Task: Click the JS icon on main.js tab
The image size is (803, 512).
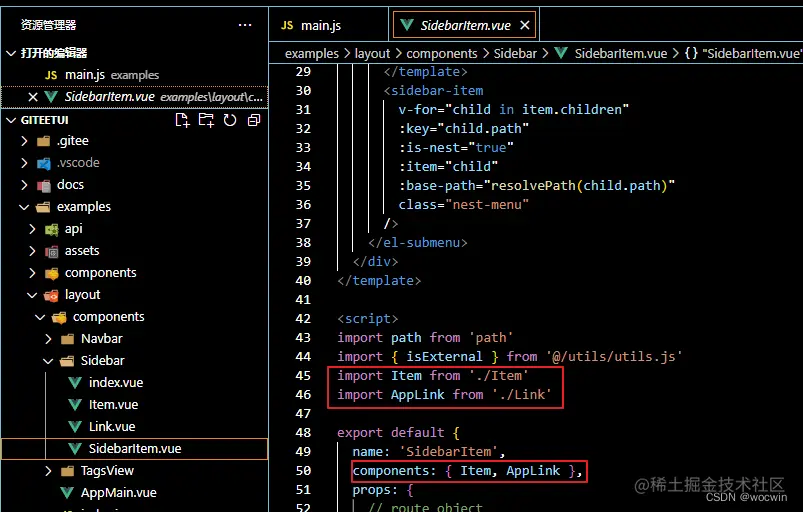Action: 287,25
